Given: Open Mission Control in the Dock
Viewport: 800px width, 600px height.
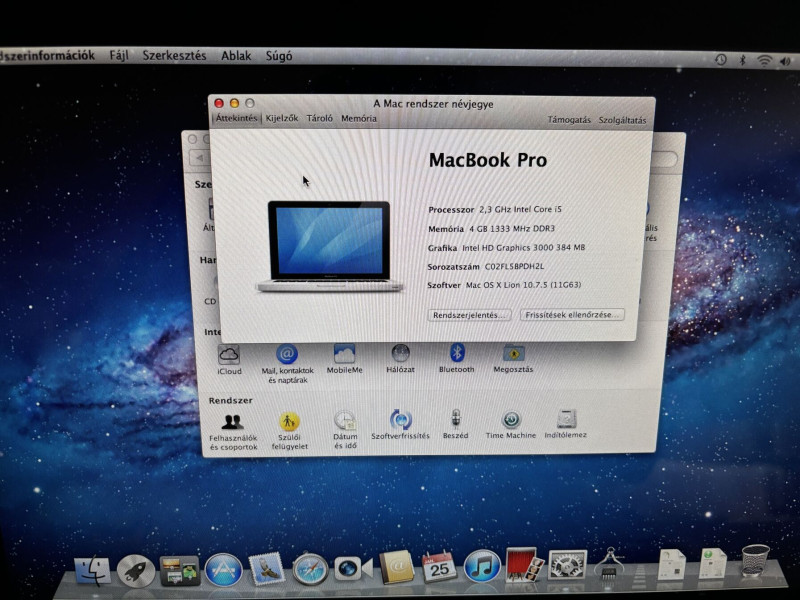Looking at the screenshot, I should point(179,570).
